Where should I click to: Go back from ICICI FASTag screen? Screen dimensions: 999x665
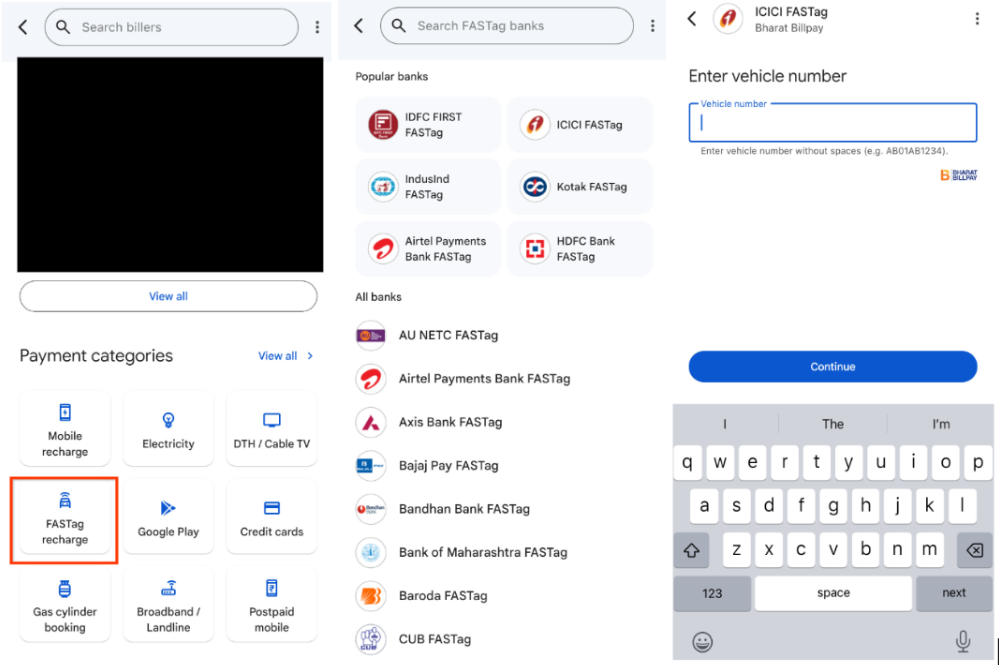(692, 18)
